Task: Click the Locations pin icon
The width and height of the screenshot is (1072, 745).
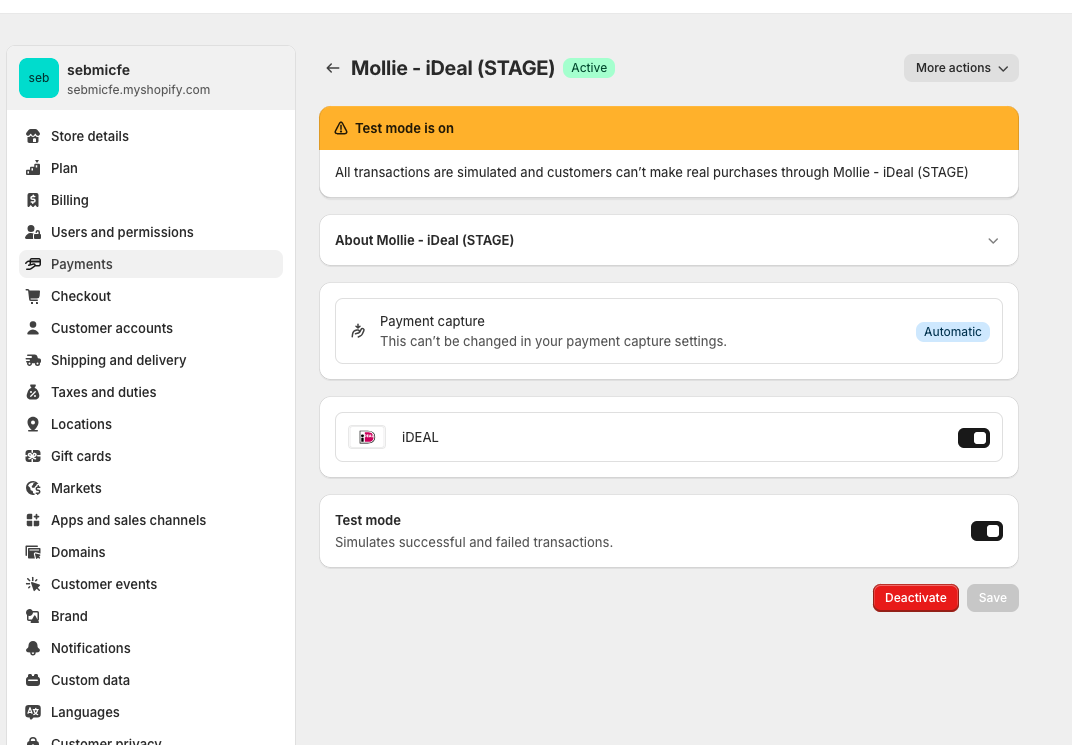Action: (33, 424)
